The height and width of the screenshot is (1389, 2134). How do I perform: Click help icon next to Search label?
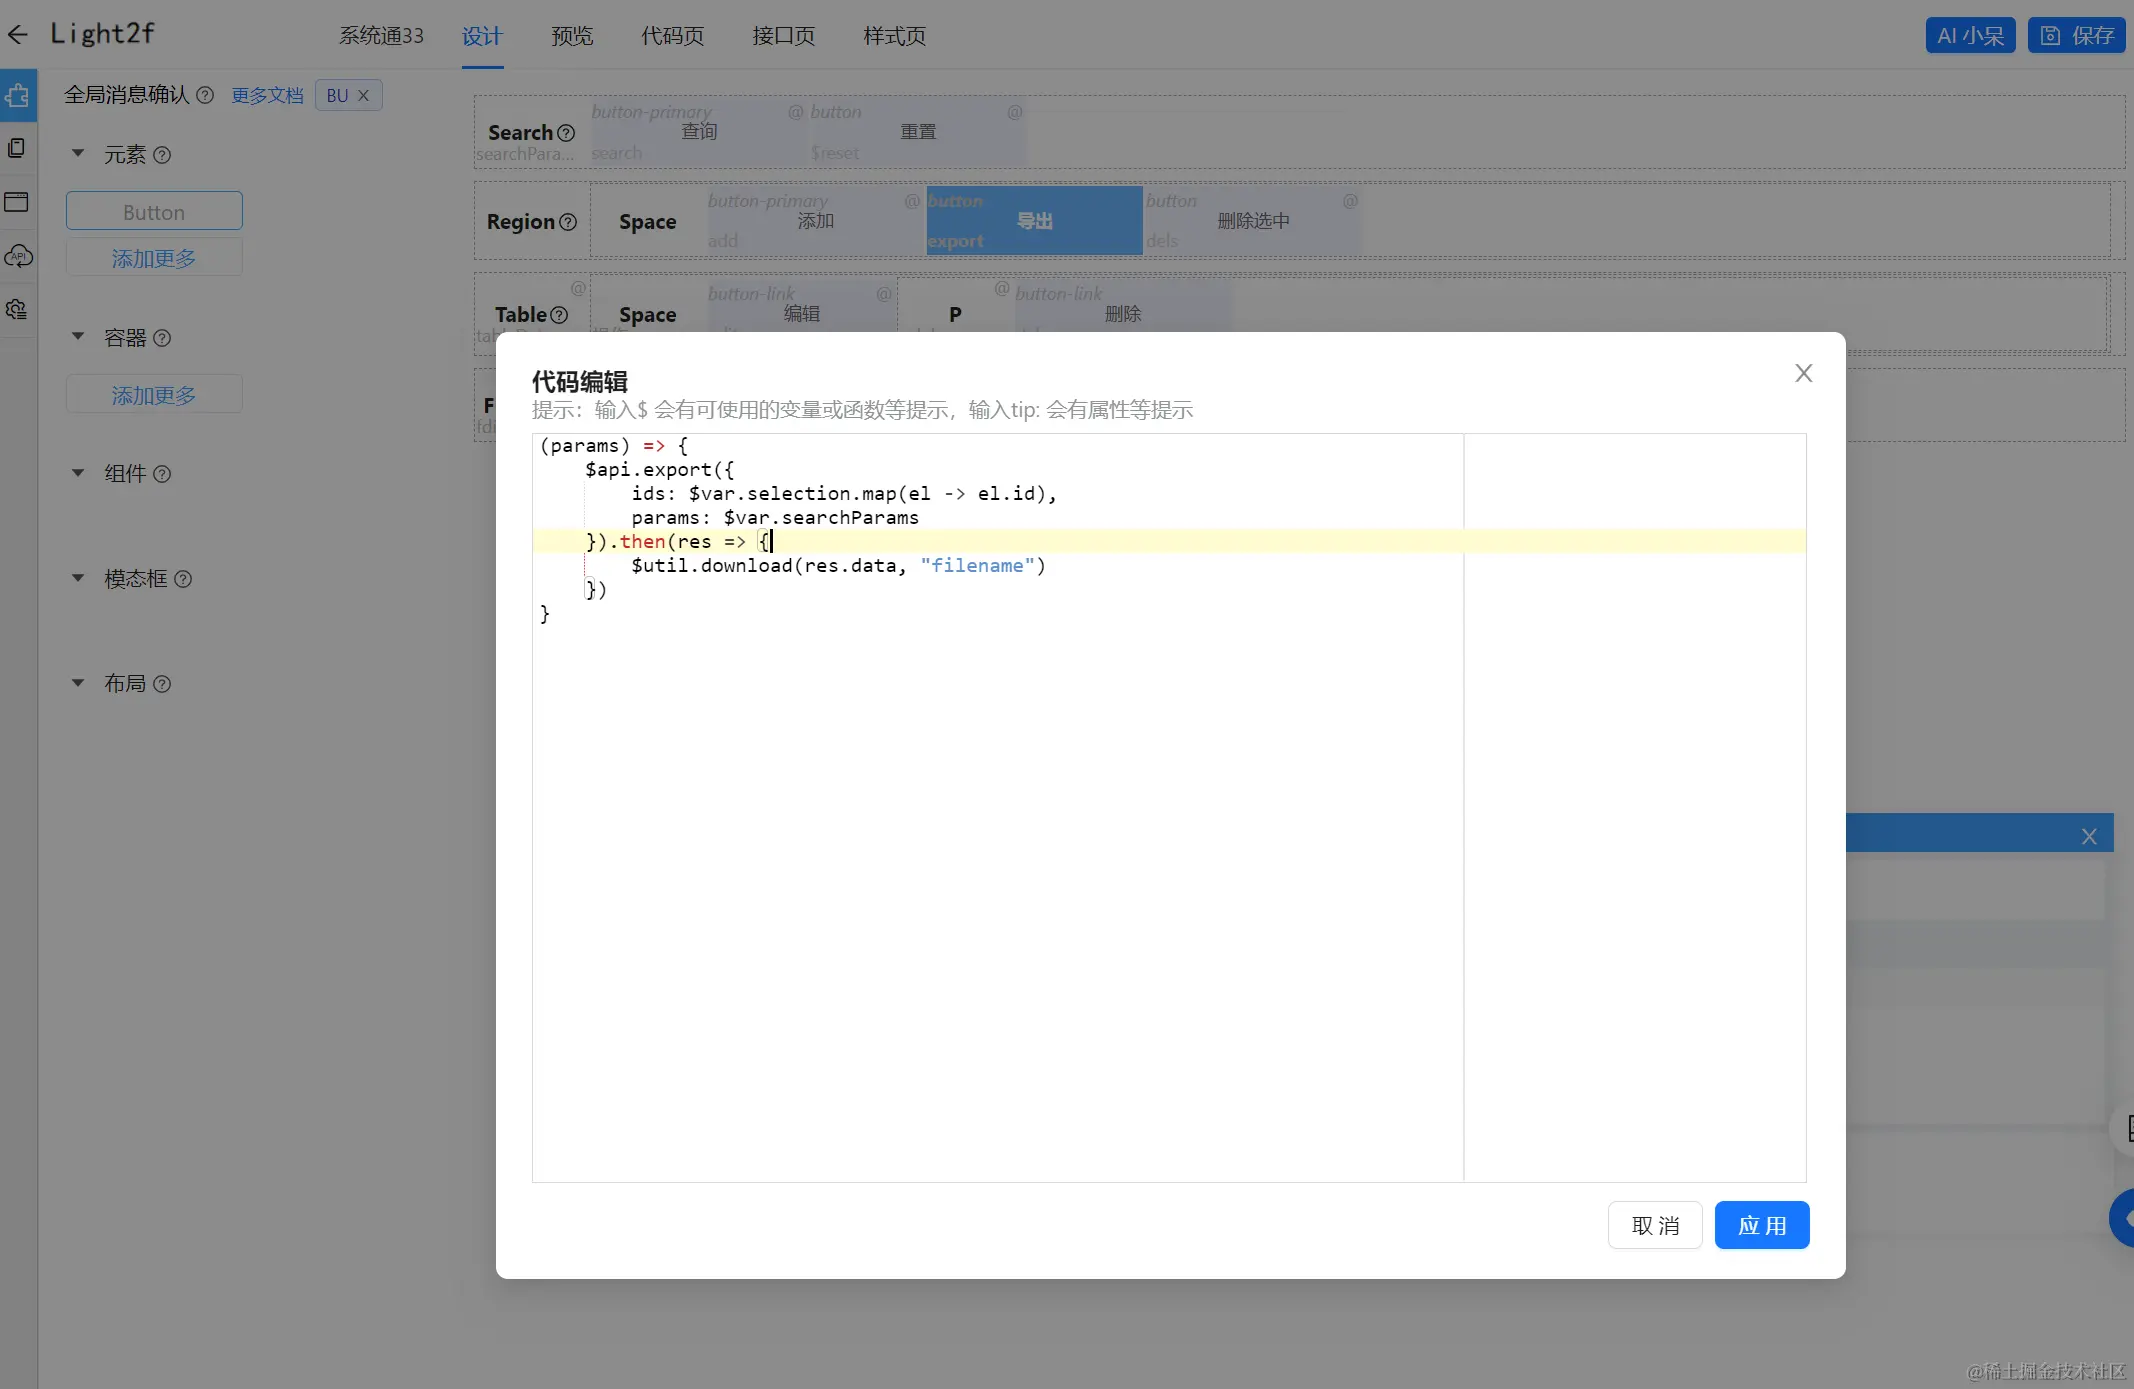coord(566,133)
